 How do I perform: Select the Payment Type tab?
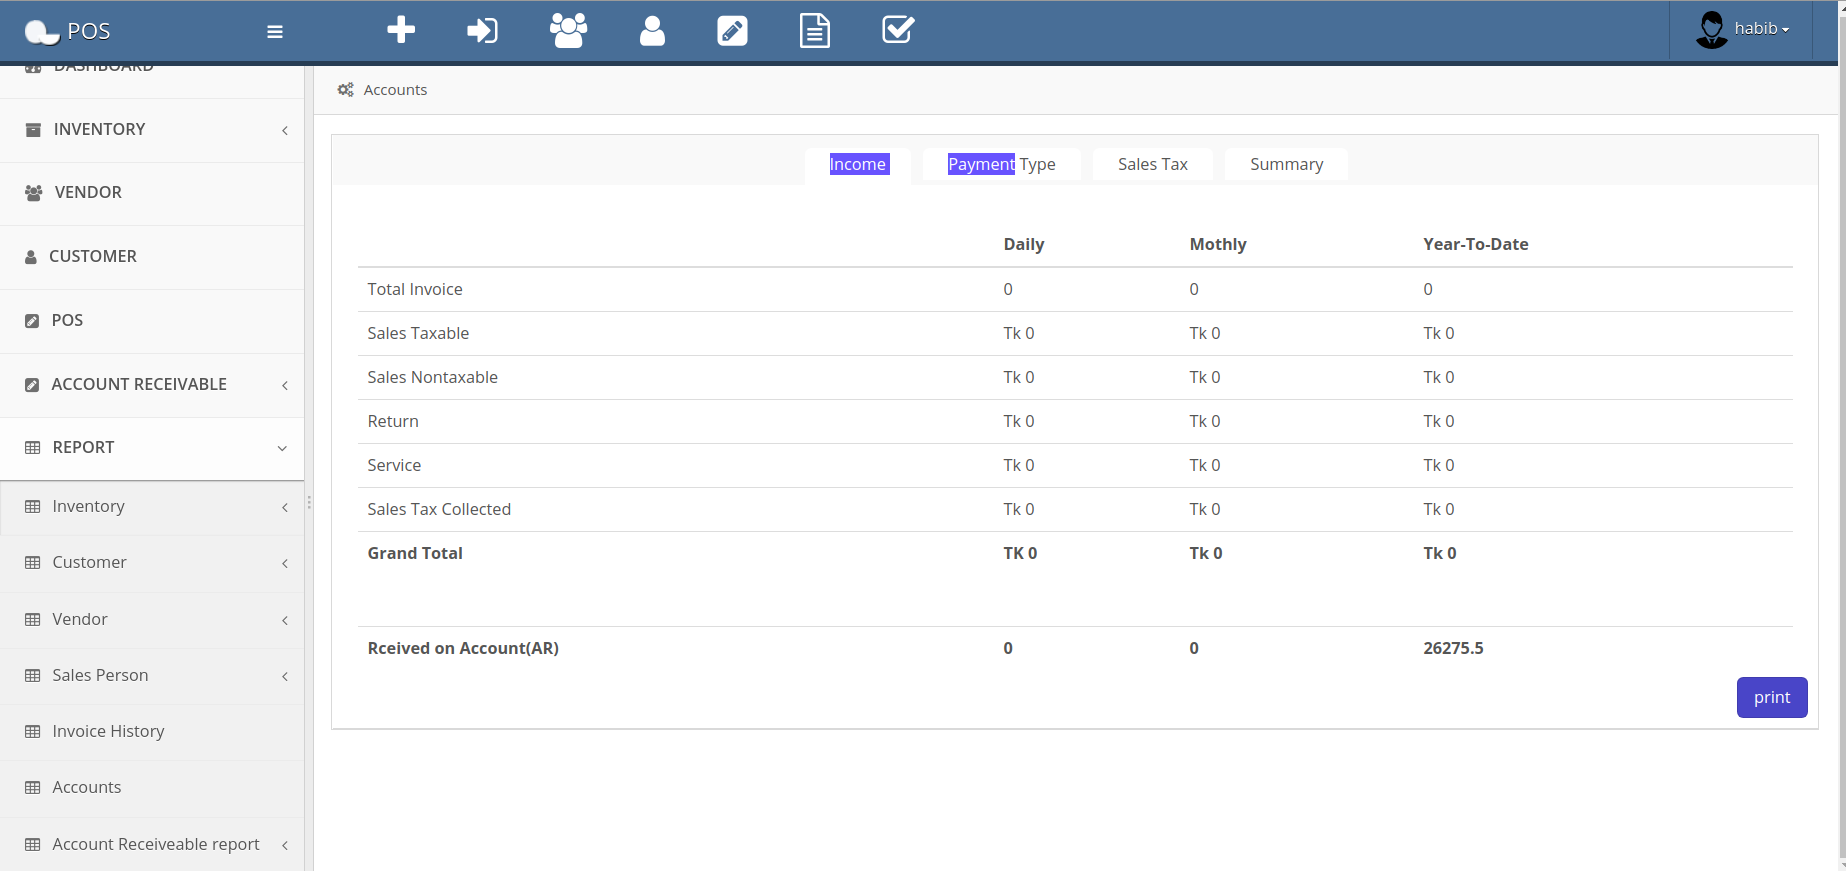(1001, 165)
